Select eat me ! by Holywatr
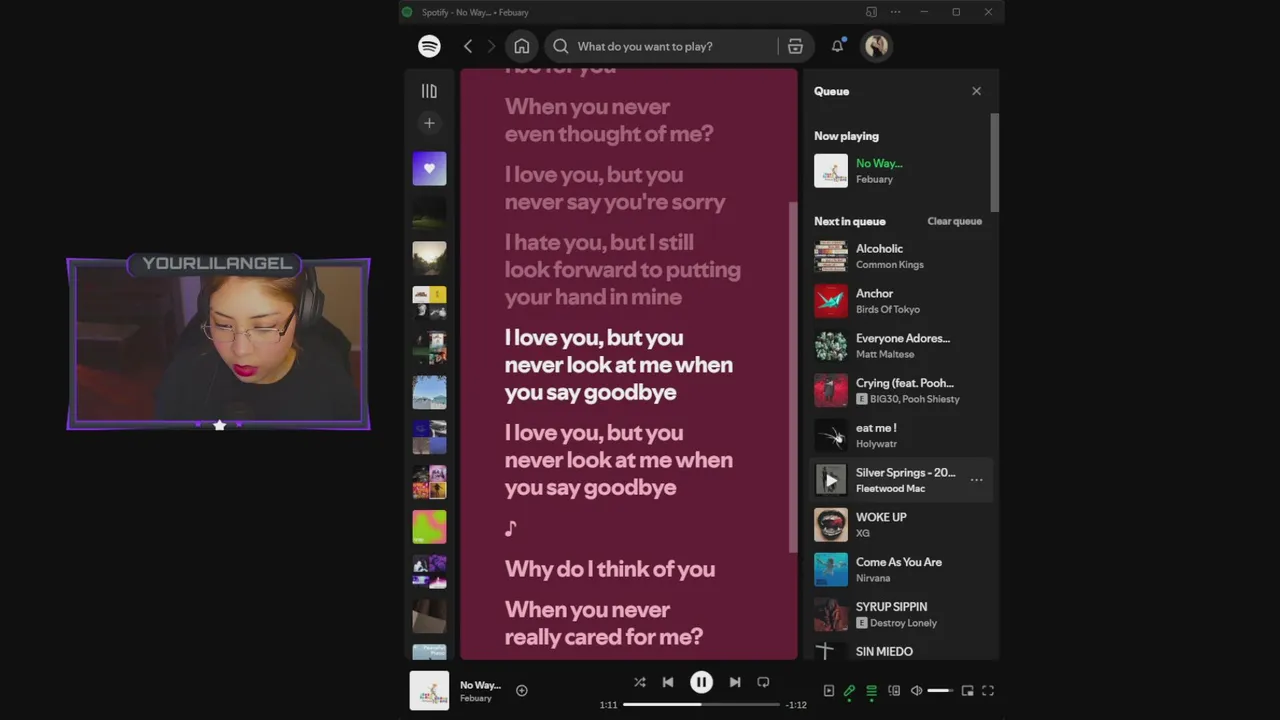 (900, 435)
